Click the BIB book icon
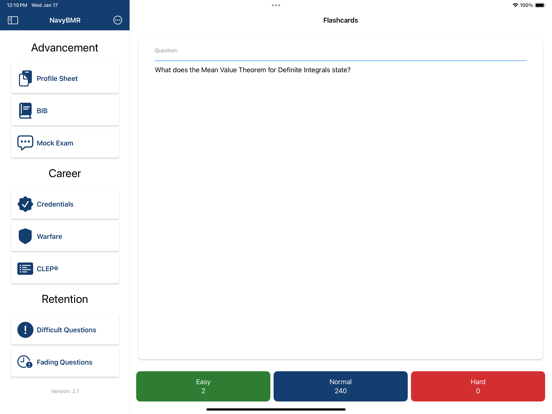 25,111
